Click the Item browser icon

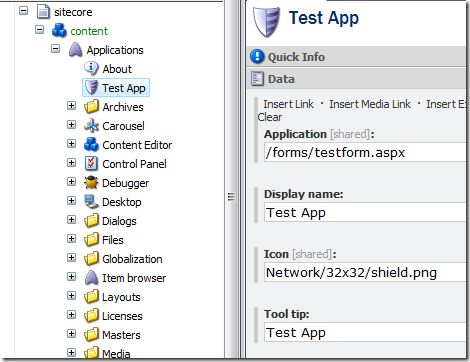tap(91, 278)
